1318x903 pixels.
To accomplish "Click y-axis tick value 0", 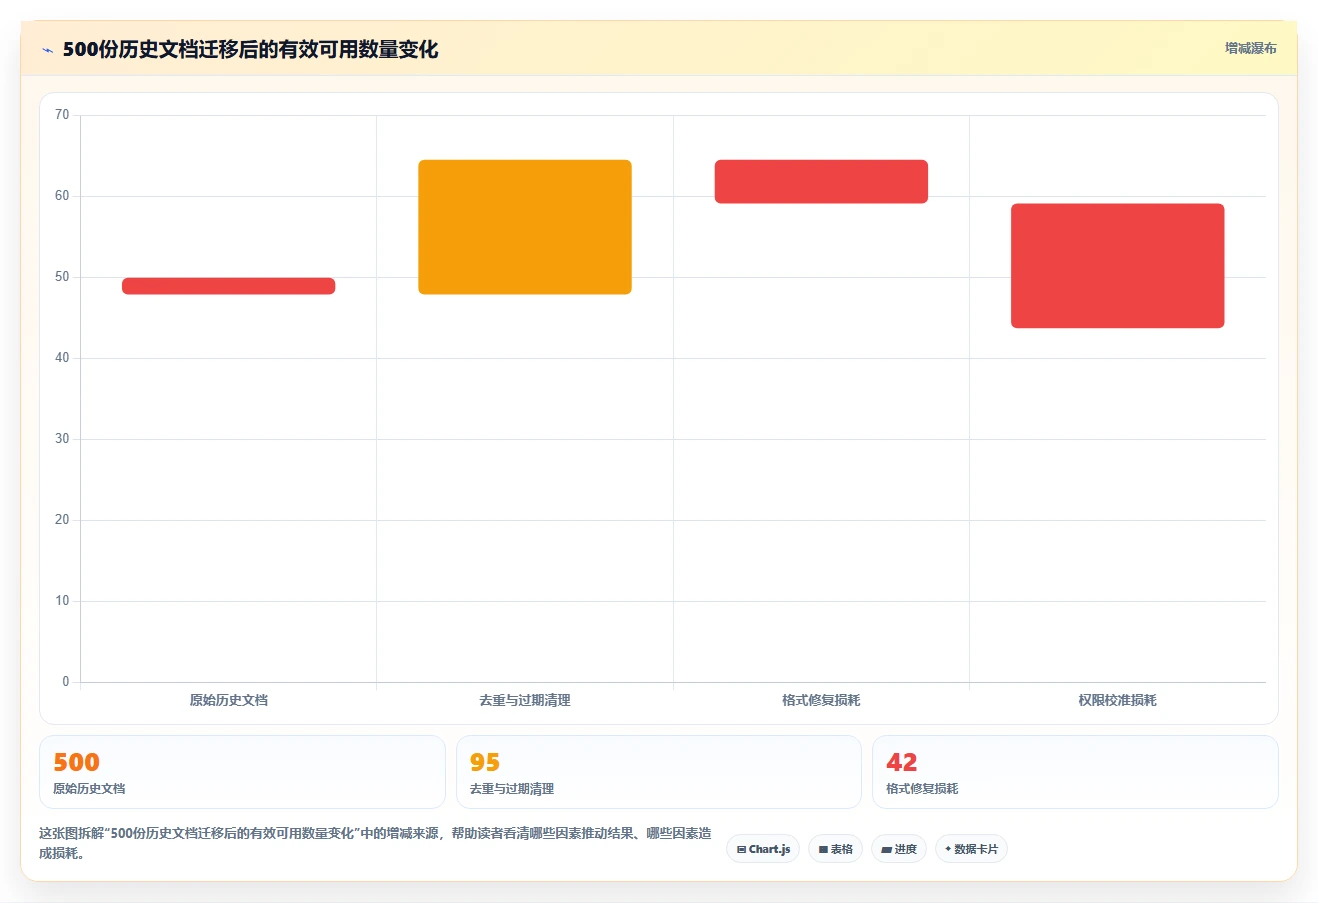I will pyautogui.click(x=66, y=682).
